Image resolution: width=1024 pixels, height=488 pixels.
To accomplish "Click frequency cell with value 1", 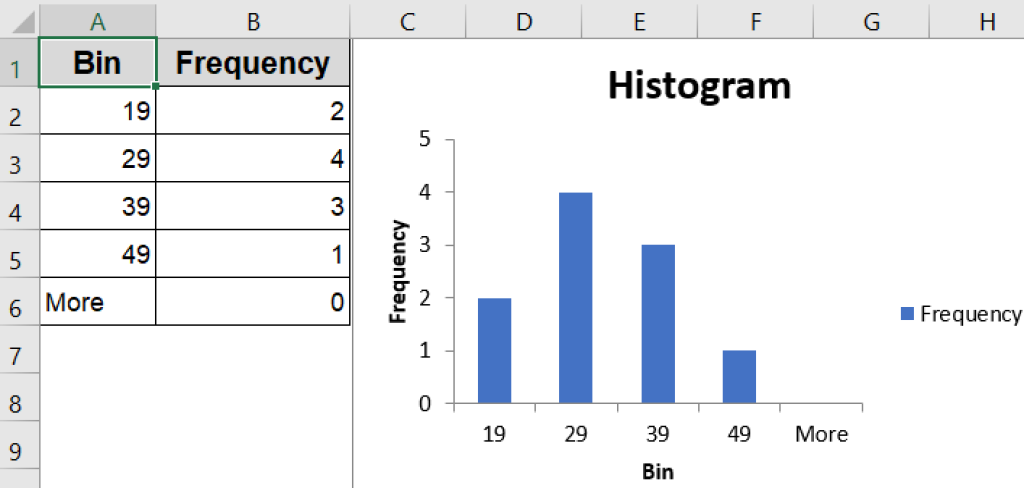I will (x=253, y=253).
